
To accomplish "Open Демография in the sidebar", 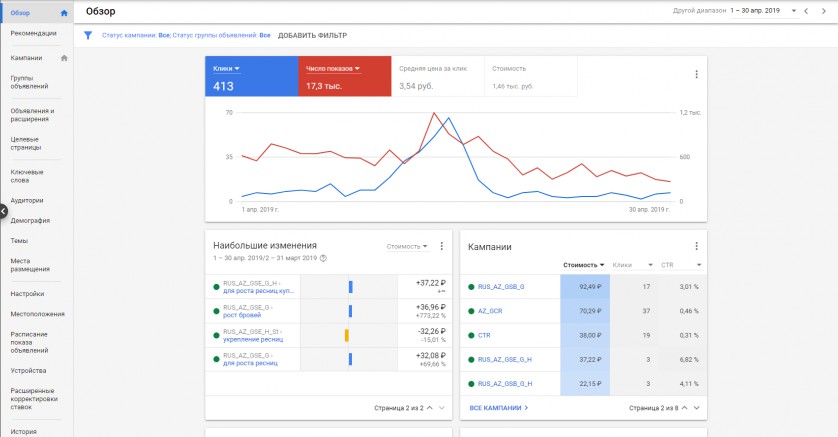I will click(x=30, y=221).
